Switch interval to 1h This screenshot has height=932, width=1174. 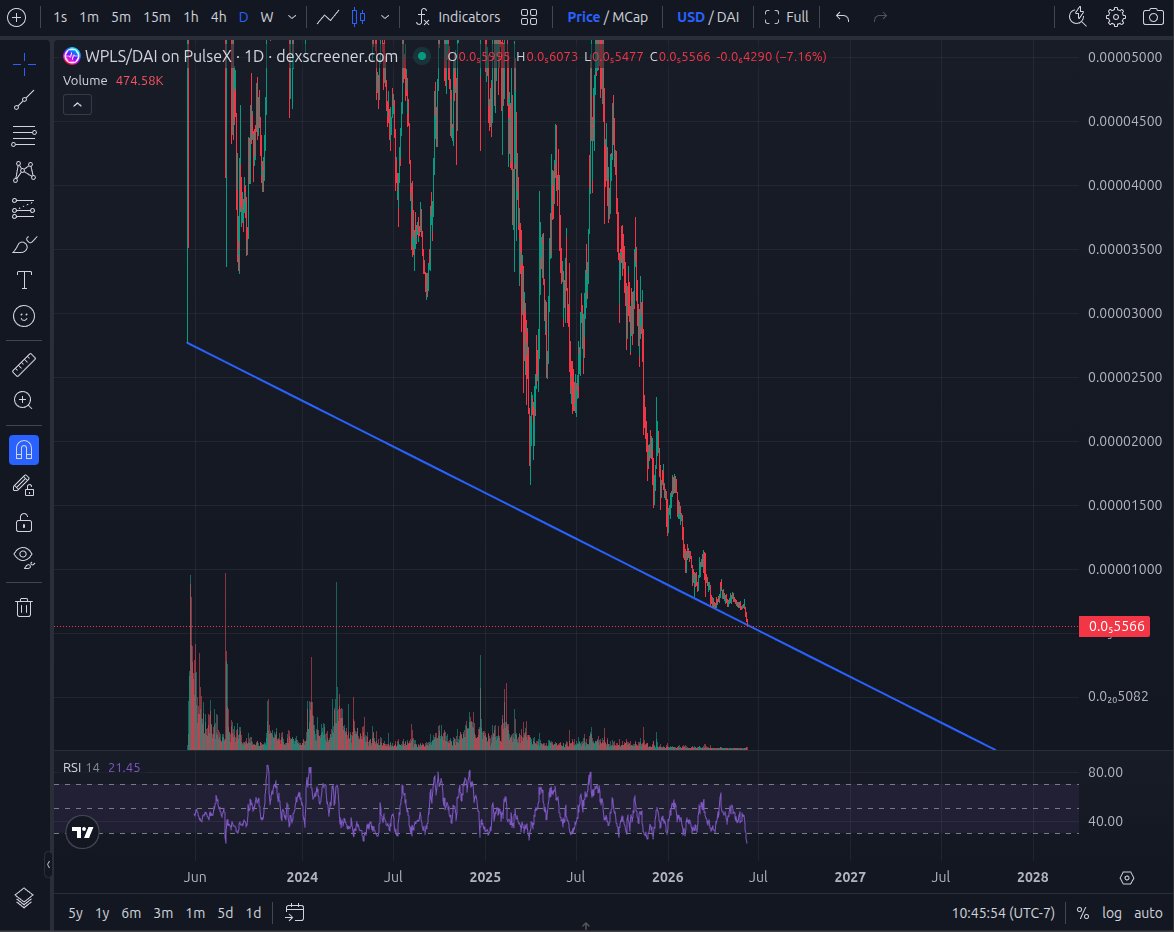pyautogui.click(x=192, y=17)
